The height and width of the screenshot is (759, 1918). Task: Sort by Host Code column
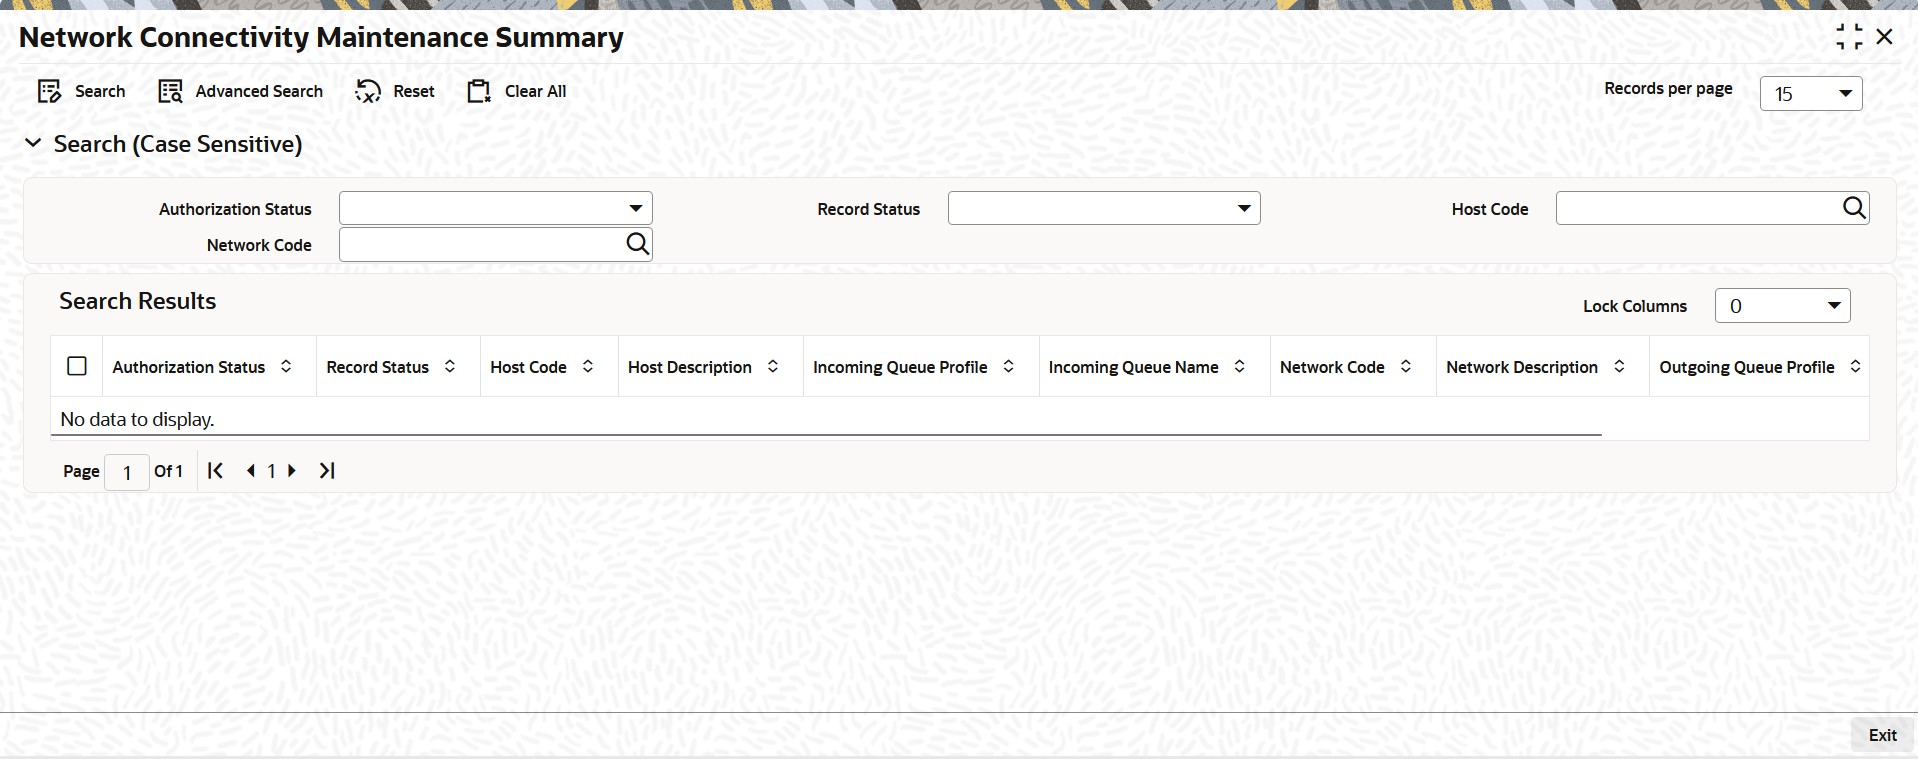[x=588, y=367]
